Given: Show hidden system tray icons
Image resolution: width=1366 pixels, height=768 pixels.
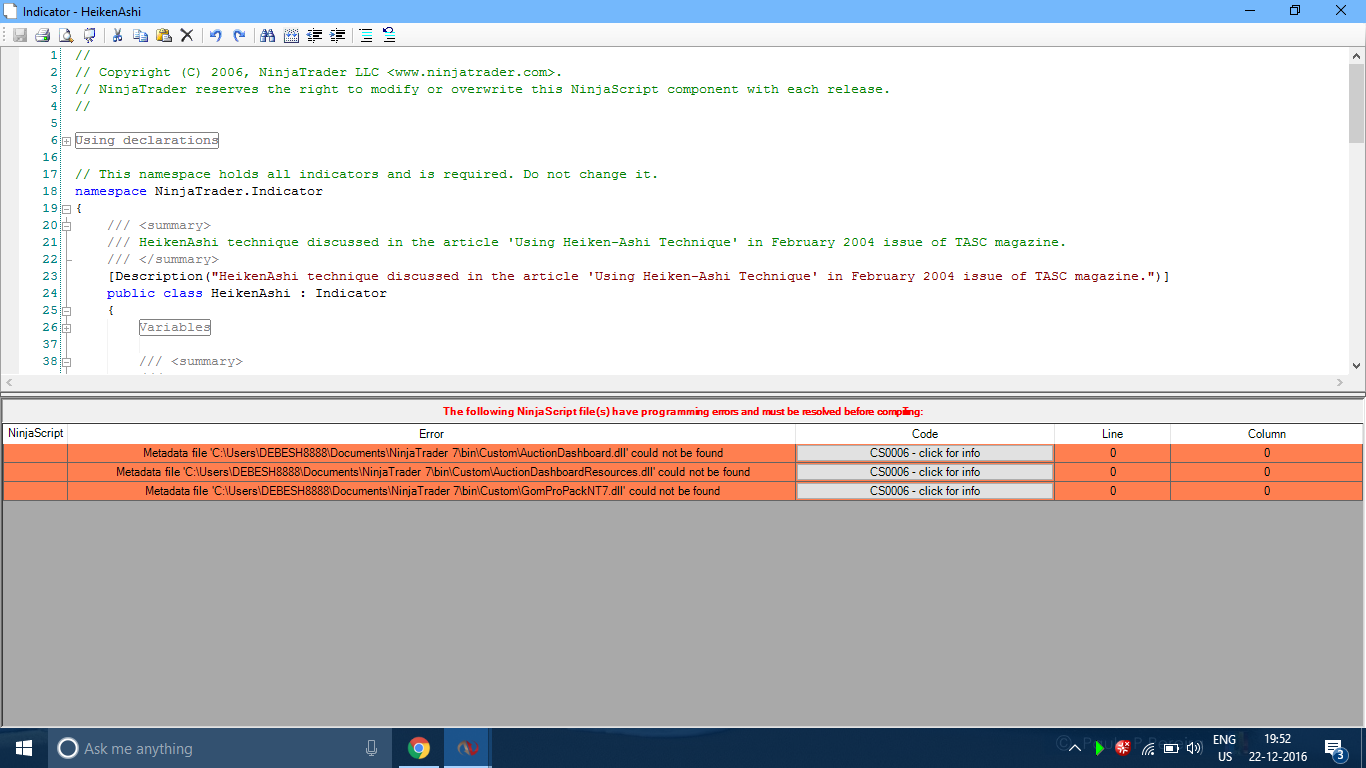Looking at the screenshot, I should point(1075,748).
